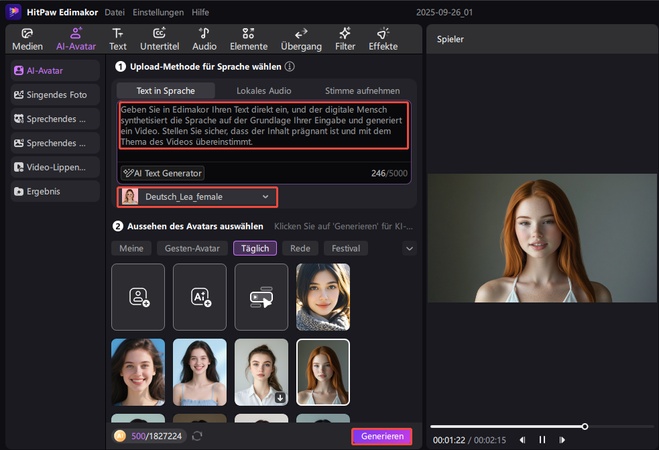This screenshot has width=659, height=450.
Task: Click the info icon beside Upload-Methode heading
Action: 290,67
